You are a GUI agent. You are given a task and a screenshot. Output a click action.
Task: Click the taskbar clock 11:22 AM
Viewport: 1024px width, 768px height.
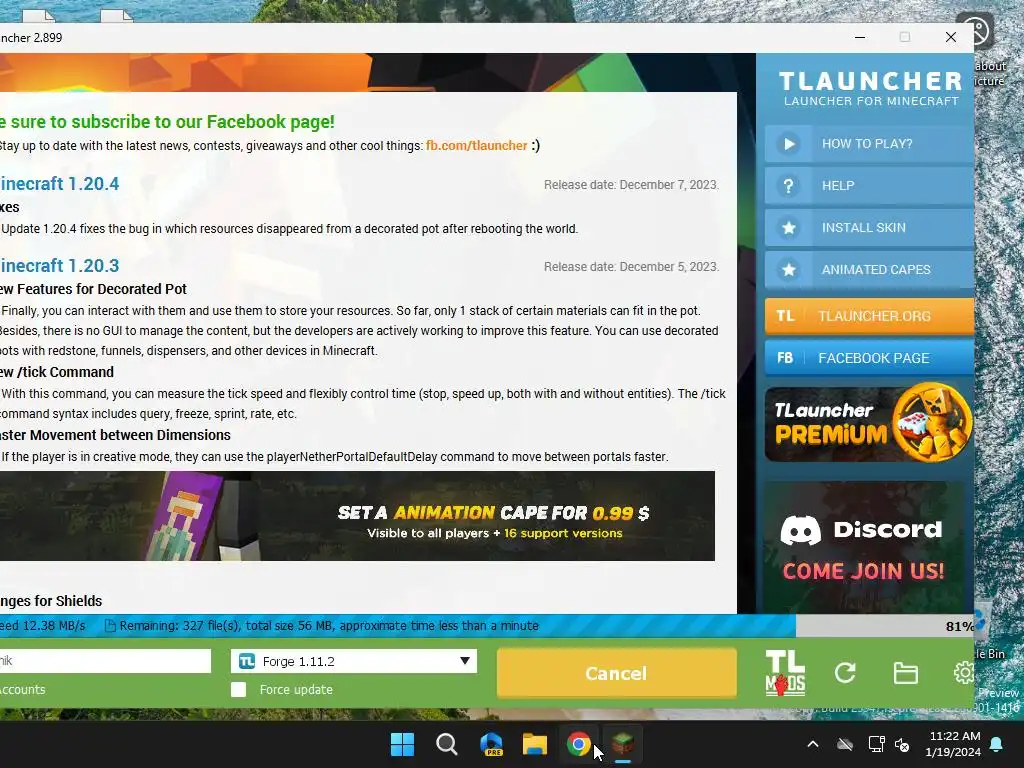click(x=953, y=744)
